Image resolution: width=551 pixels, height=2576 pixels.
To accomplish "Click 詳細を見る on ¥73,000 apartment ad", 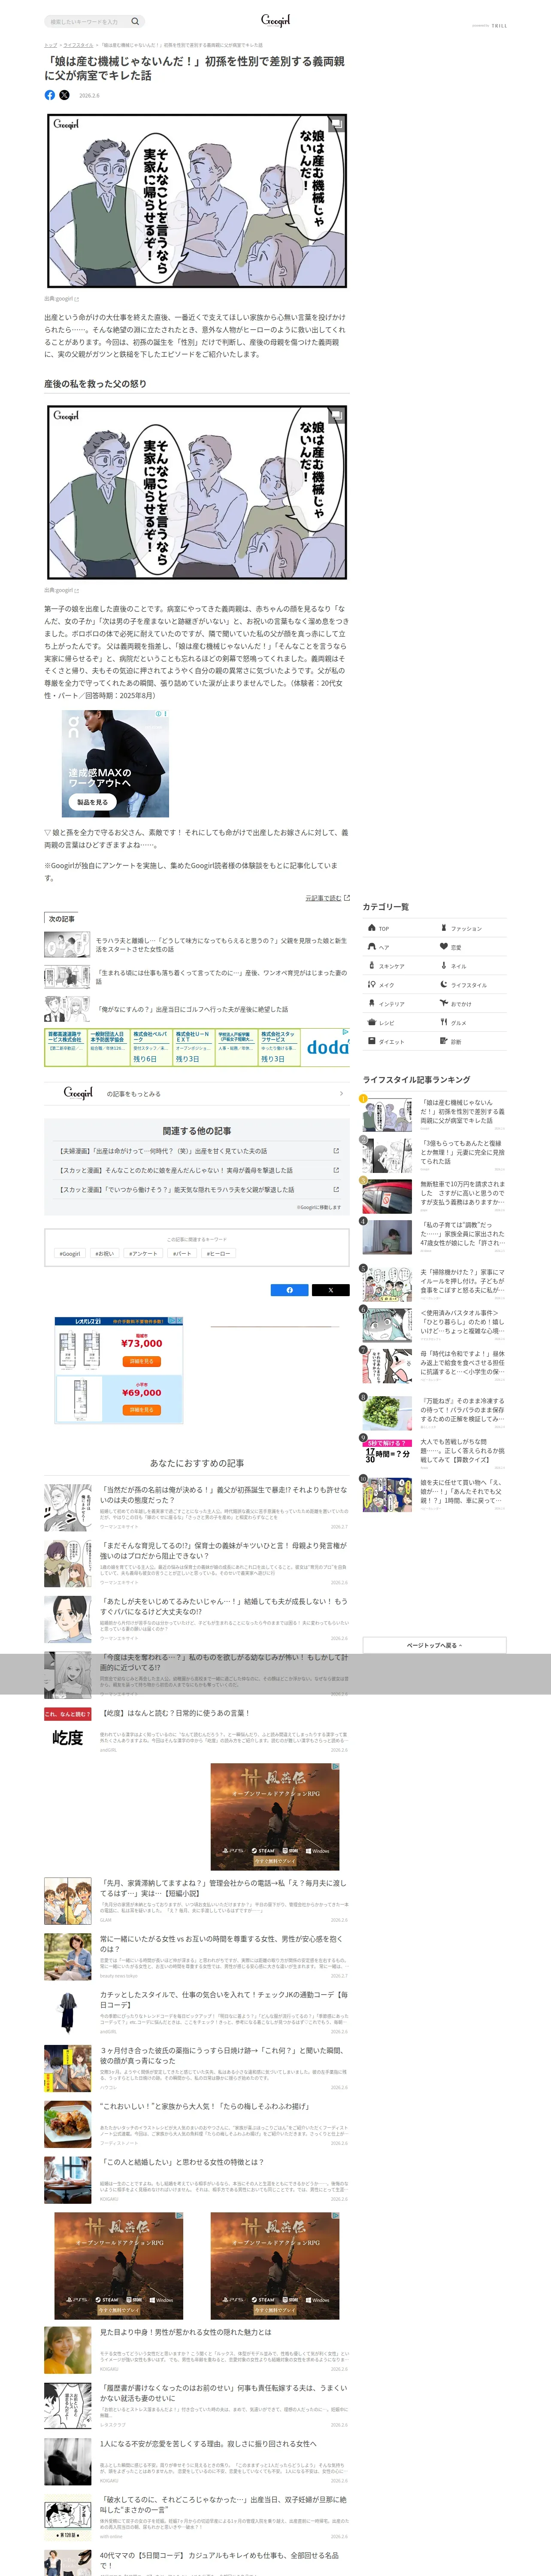I will click(141, 1361).
